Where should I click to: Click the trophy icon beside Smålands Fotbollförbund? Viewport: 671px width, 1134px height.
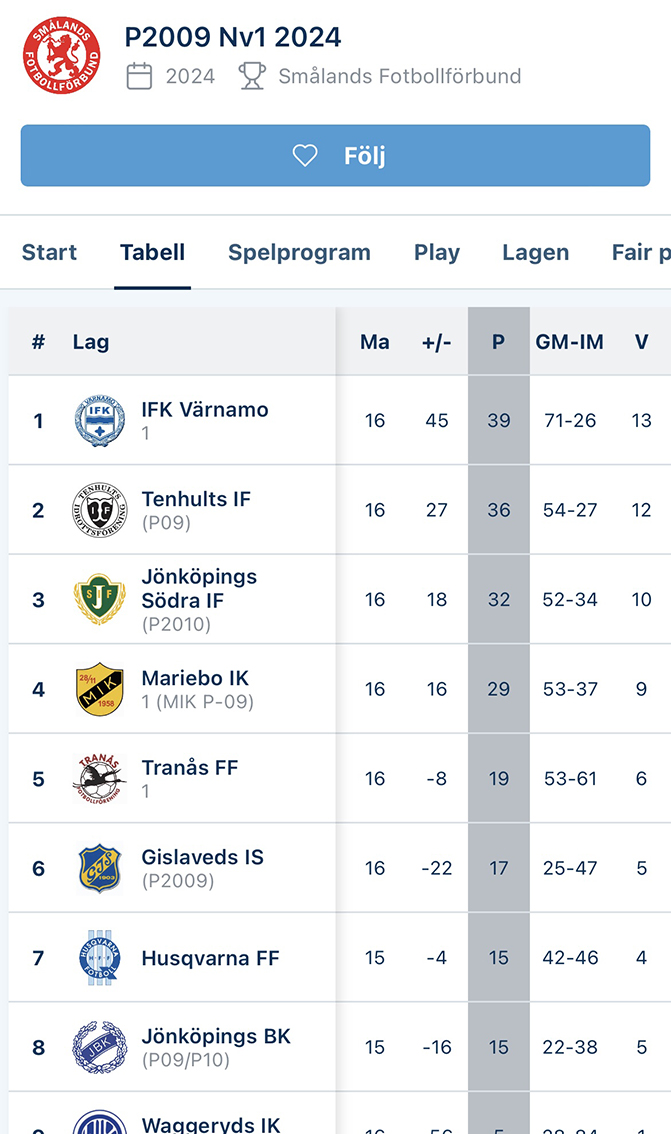pyautogui.click(x=252, y=76)
